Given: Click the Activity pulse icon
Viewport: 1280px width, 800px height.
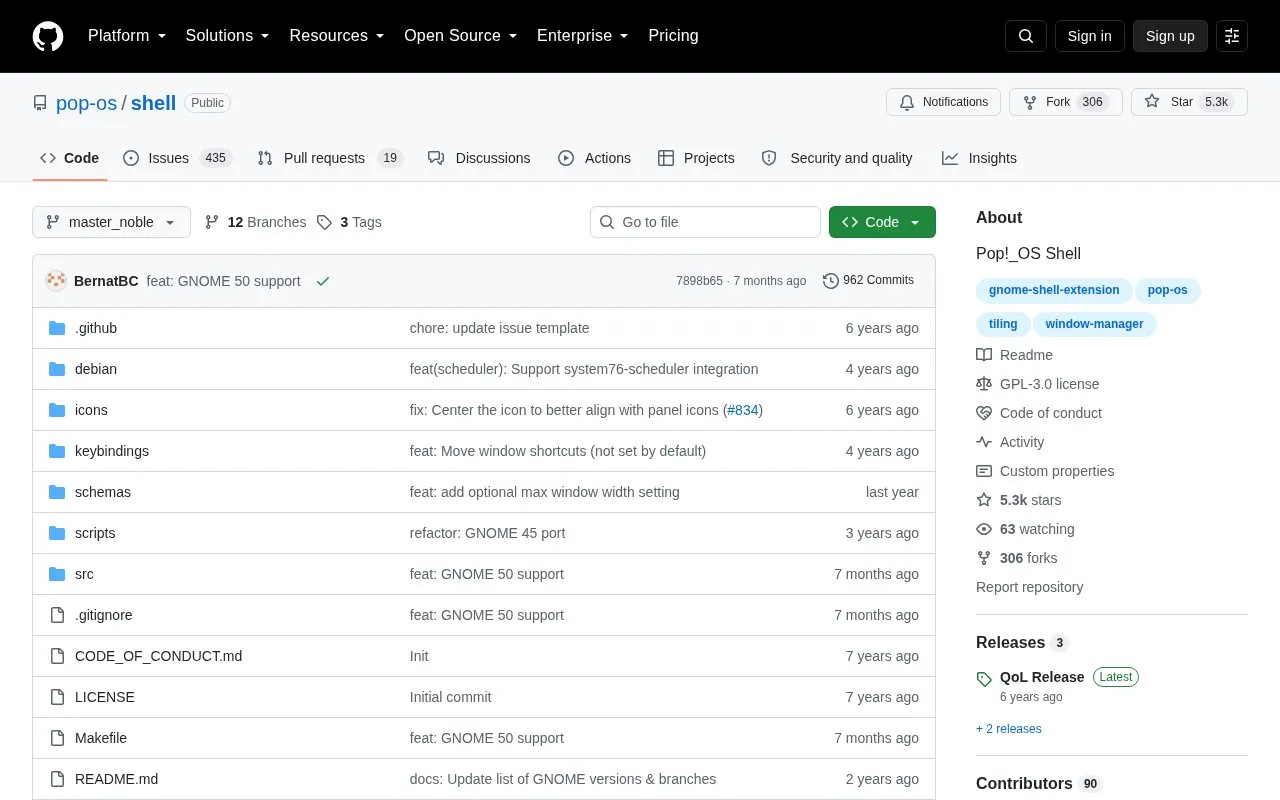Looking at the screenshot, I should click(984, 442).
